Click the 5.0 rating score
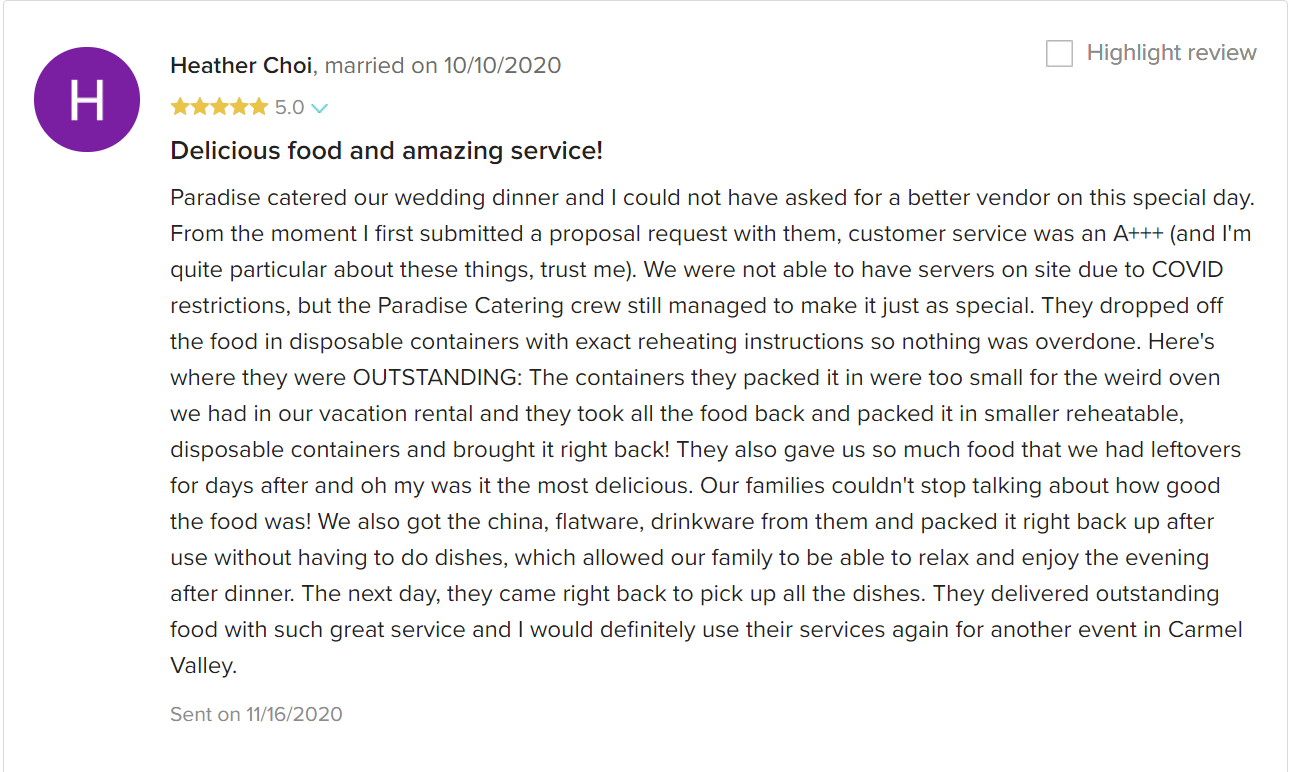The image size is (1289, 772). point(289,107)
